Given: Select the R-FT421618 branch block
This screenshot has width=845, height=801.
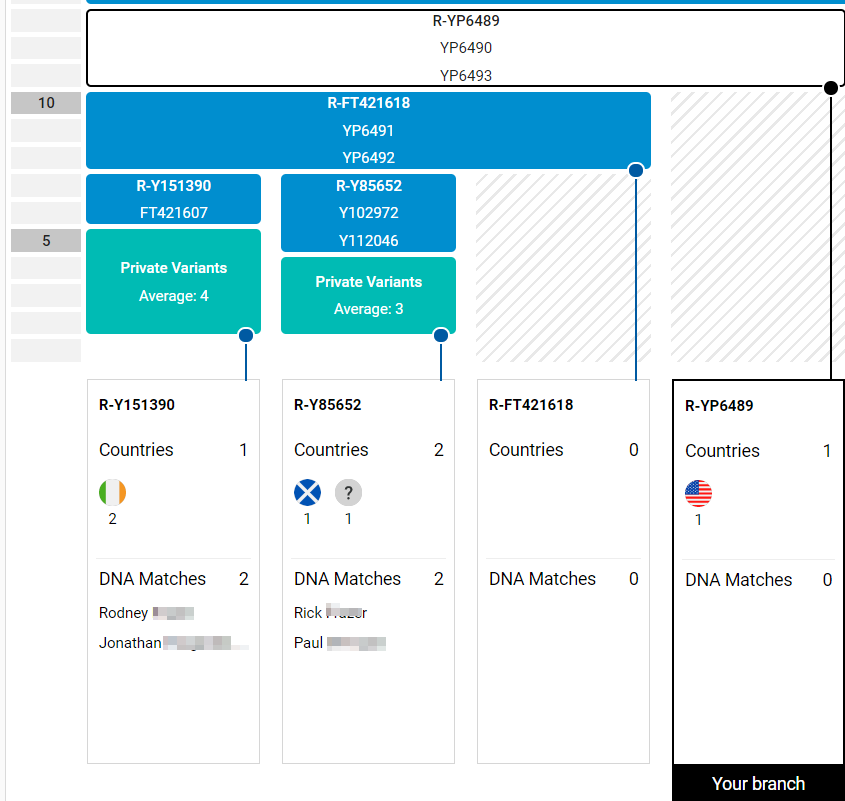Looking at the screenshot, I should coord(368,130).
